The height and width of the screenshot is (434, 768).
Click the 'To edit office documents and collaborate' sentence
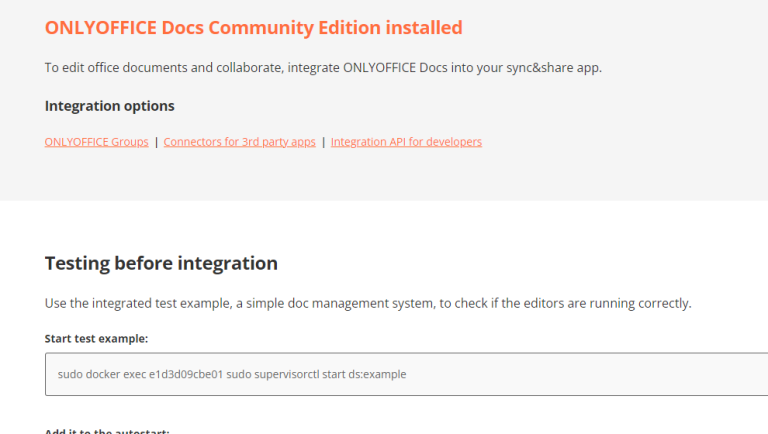click(x=323, y=68)
